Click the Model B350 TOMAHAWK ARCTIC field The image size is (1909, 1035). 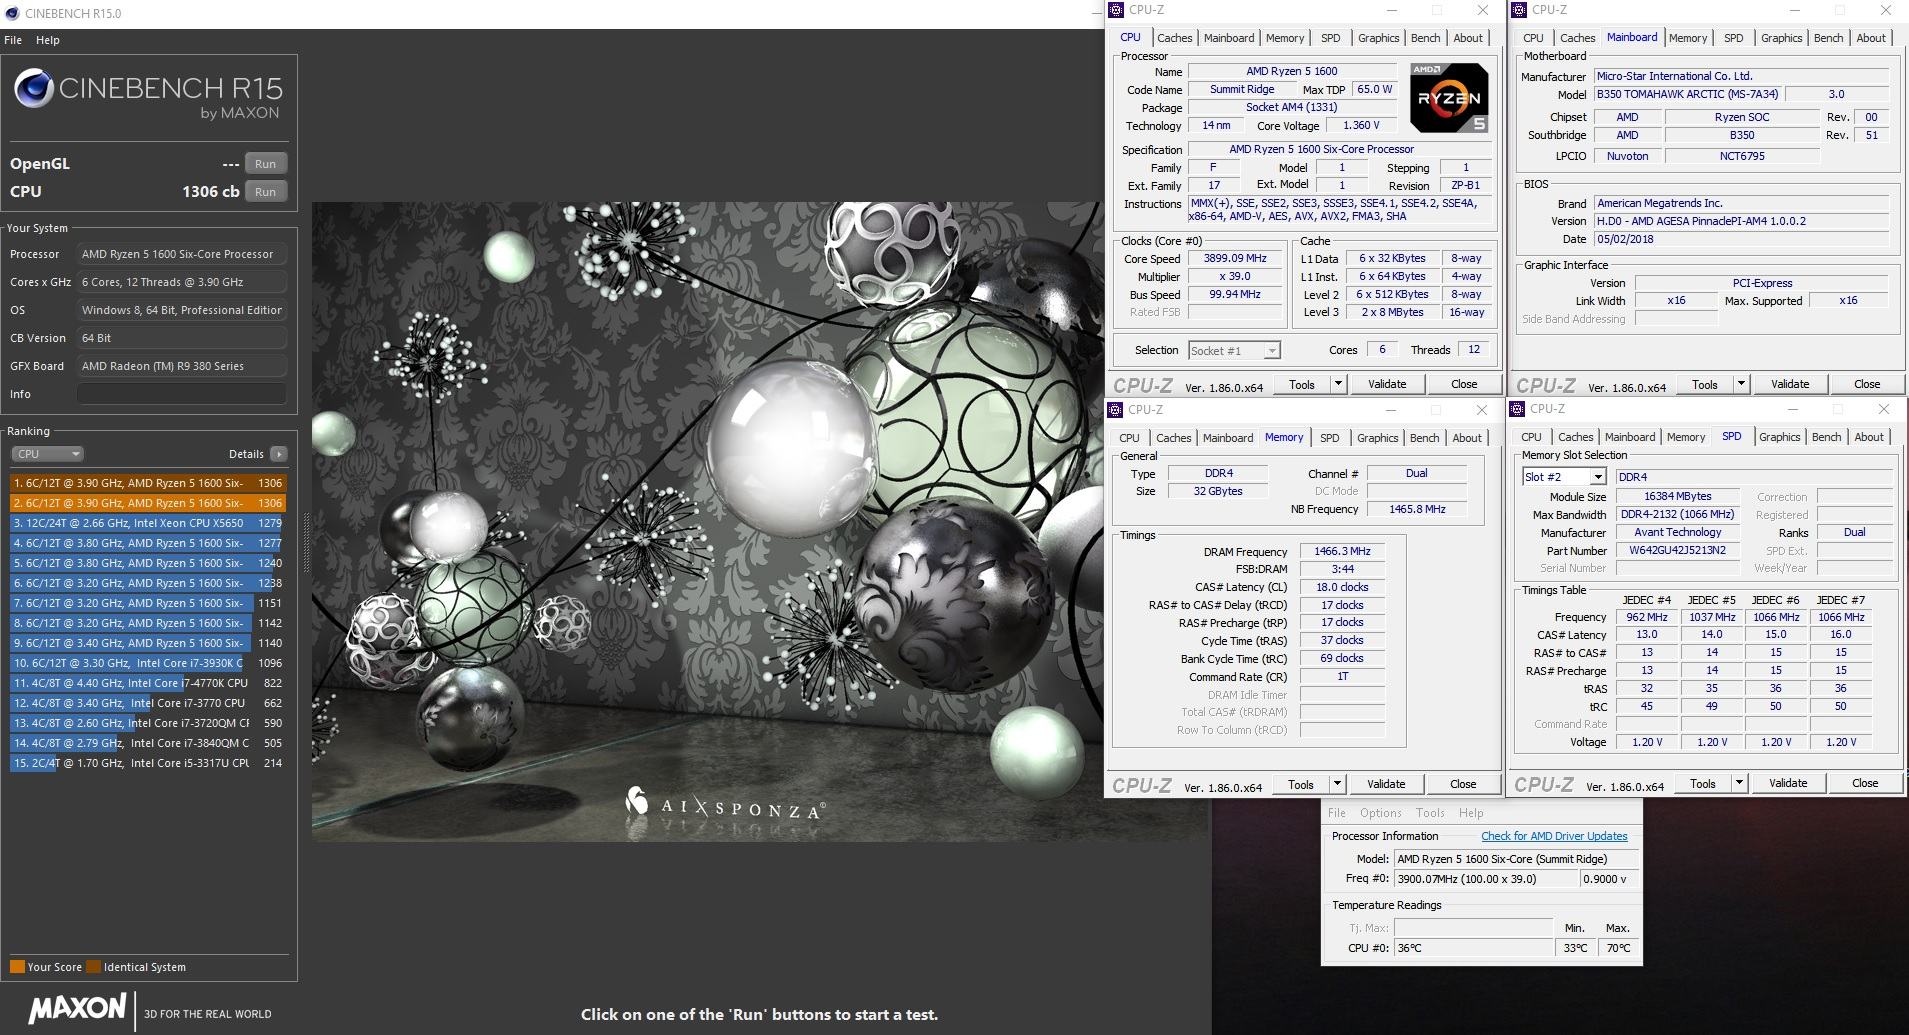pyautogui.click(x=1688, y=94)
